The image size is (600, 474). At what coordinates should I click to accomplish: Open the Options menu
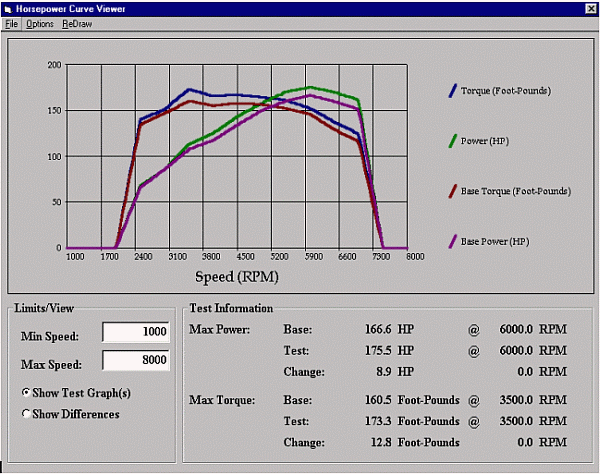[x=40, y=24]
